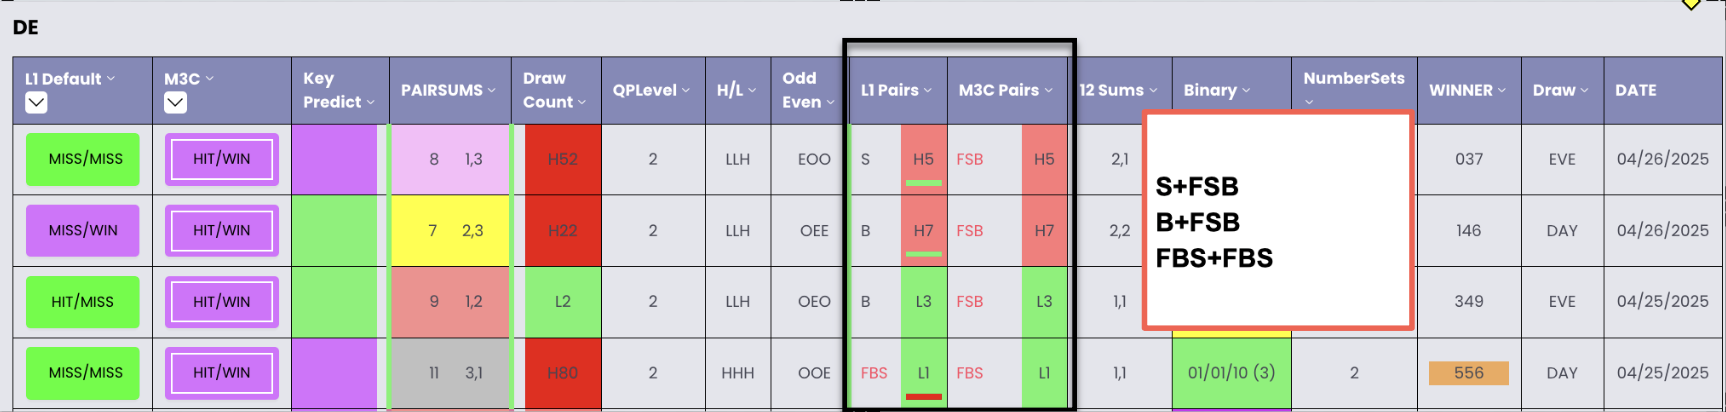The image size is (1726, 412).
Task: Open the Odd Even column chevron
Action: (830, 102)
